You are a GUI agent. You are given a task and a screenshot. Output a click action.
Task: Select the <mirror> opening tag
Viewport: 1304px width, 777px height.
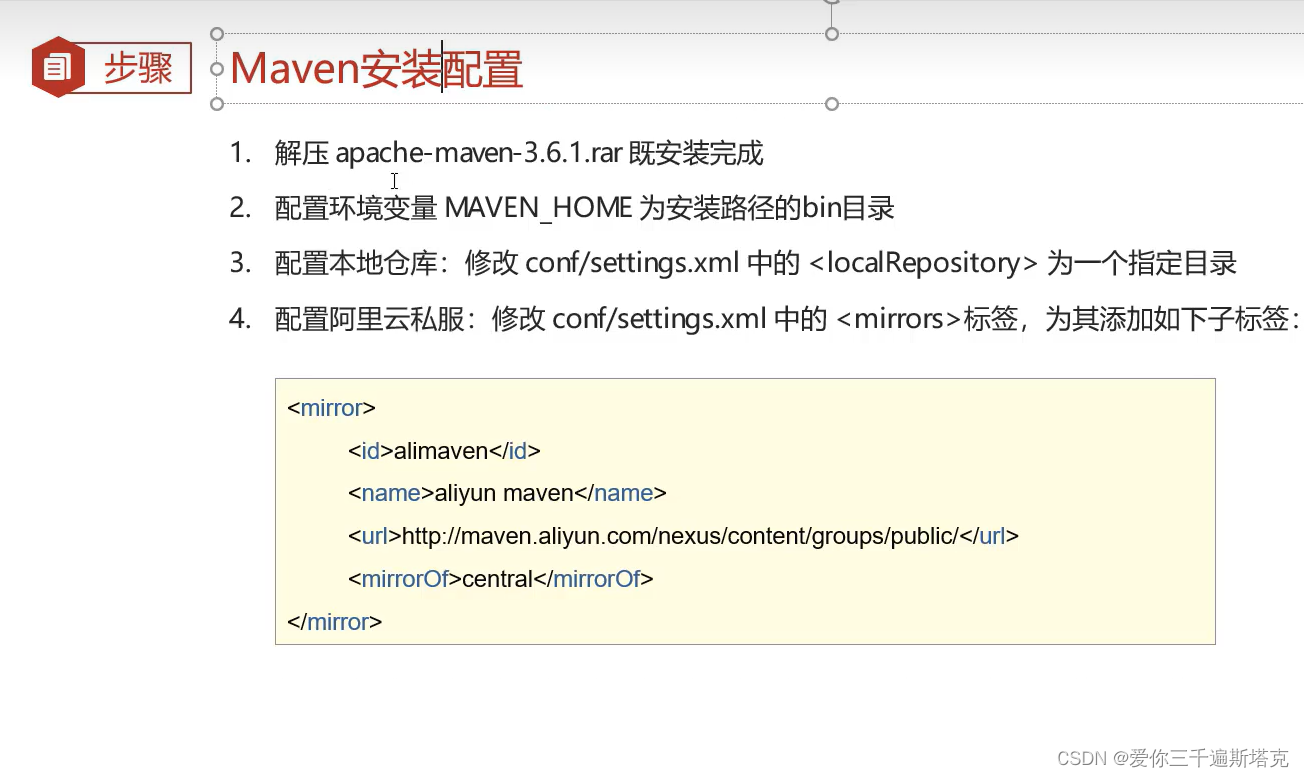330,407
